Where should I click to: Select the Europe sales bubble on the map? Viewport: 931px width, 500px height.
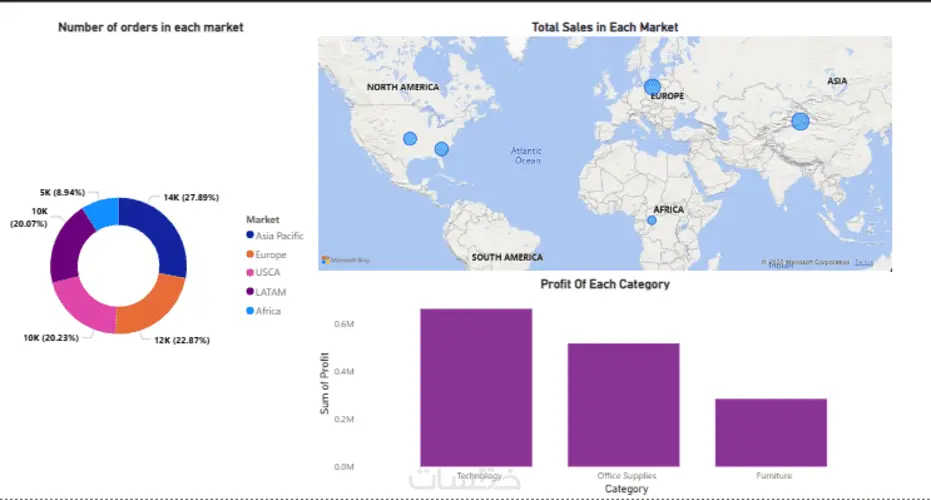653,87
